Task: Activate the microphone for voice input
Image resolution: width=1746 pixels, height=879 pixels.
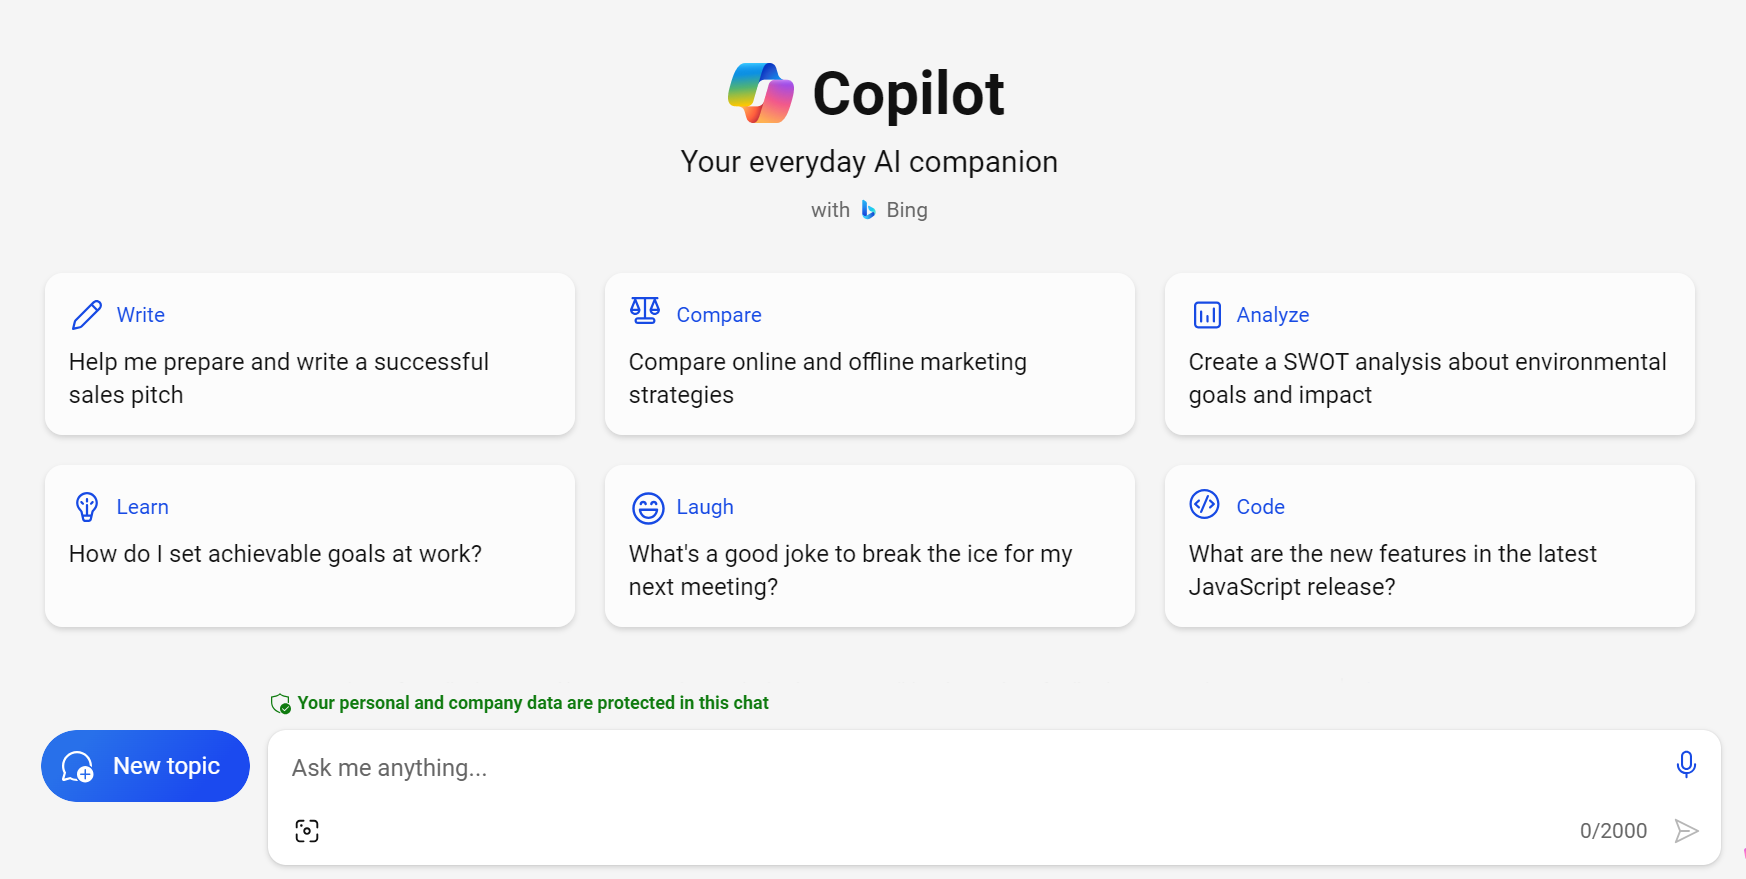Action: click(x=1686, y=763)
